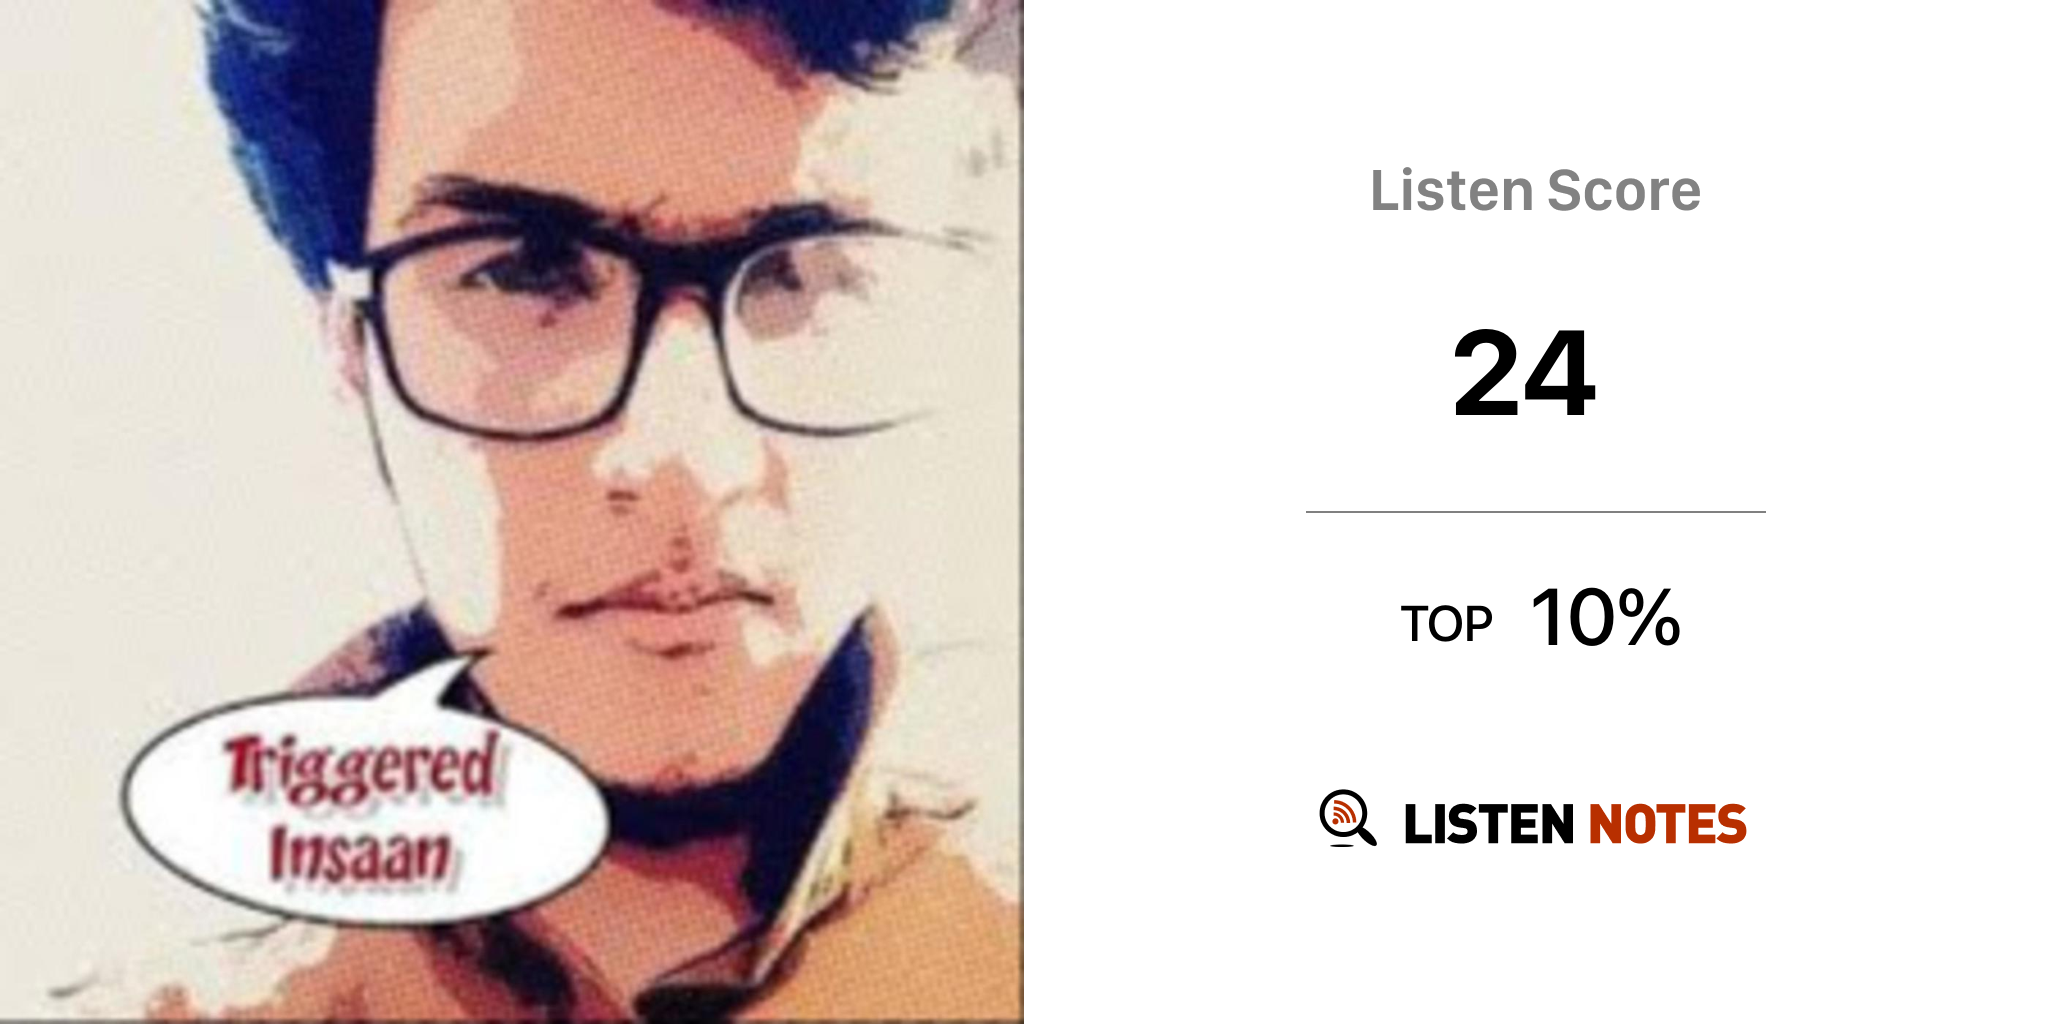Viewport: 2048px width, 1024px height.
Task: Click the red word Insaan
Action: pyautogui.click(x=360, y=855)
